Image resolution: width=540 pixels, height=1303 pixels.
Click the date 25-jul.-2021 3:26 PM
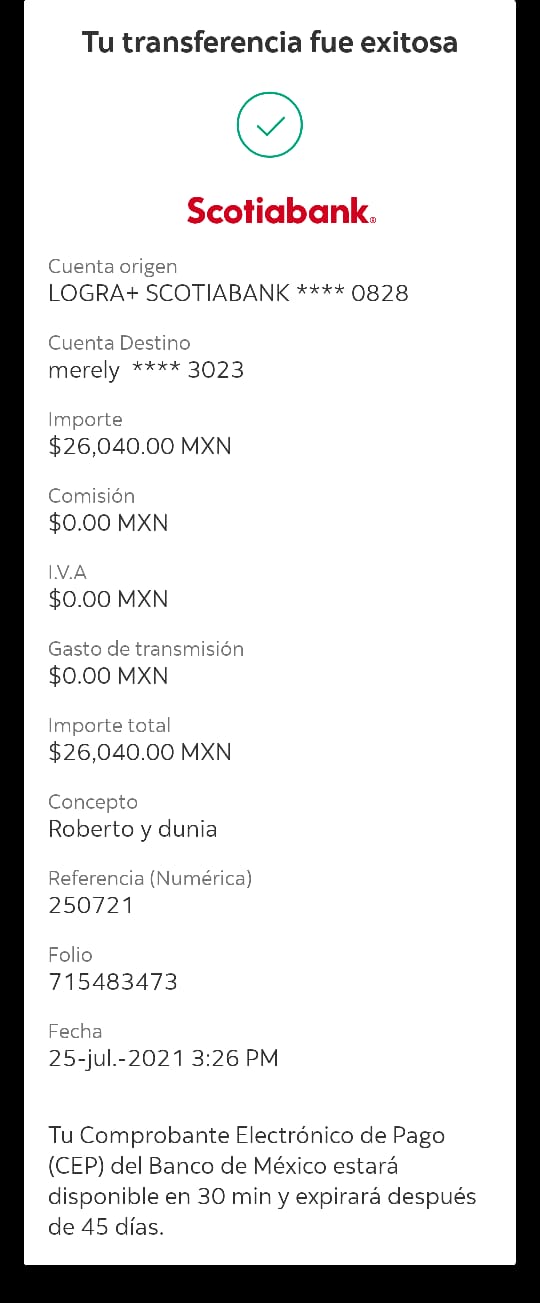coord(163,1058)
